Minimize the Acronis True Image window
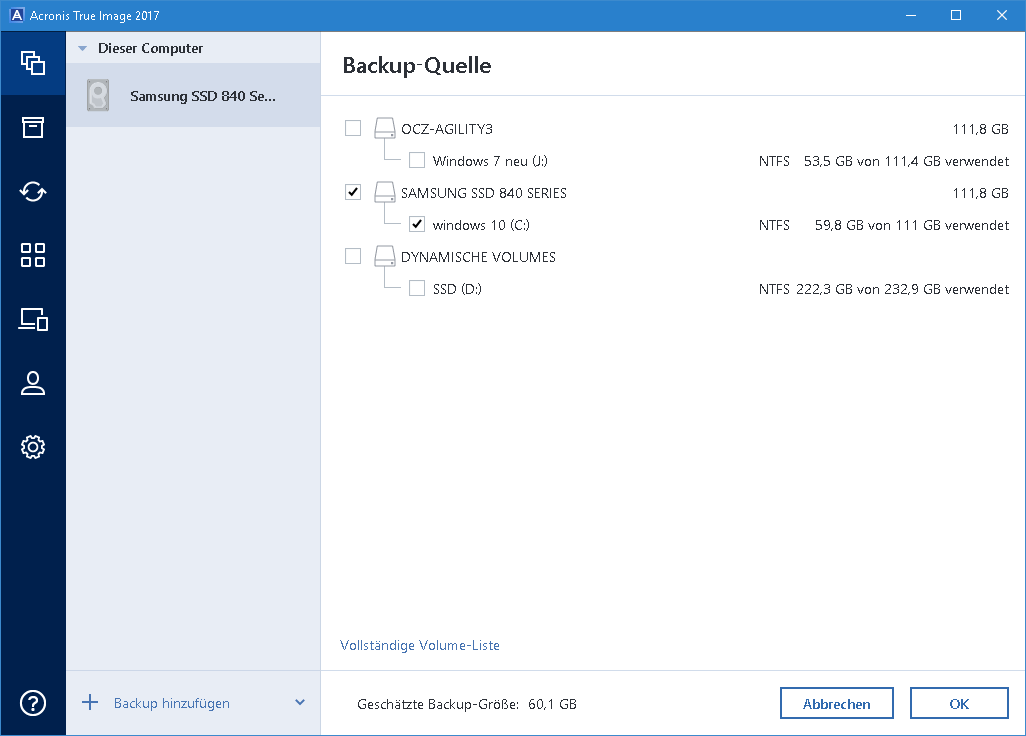 point(910,15)
